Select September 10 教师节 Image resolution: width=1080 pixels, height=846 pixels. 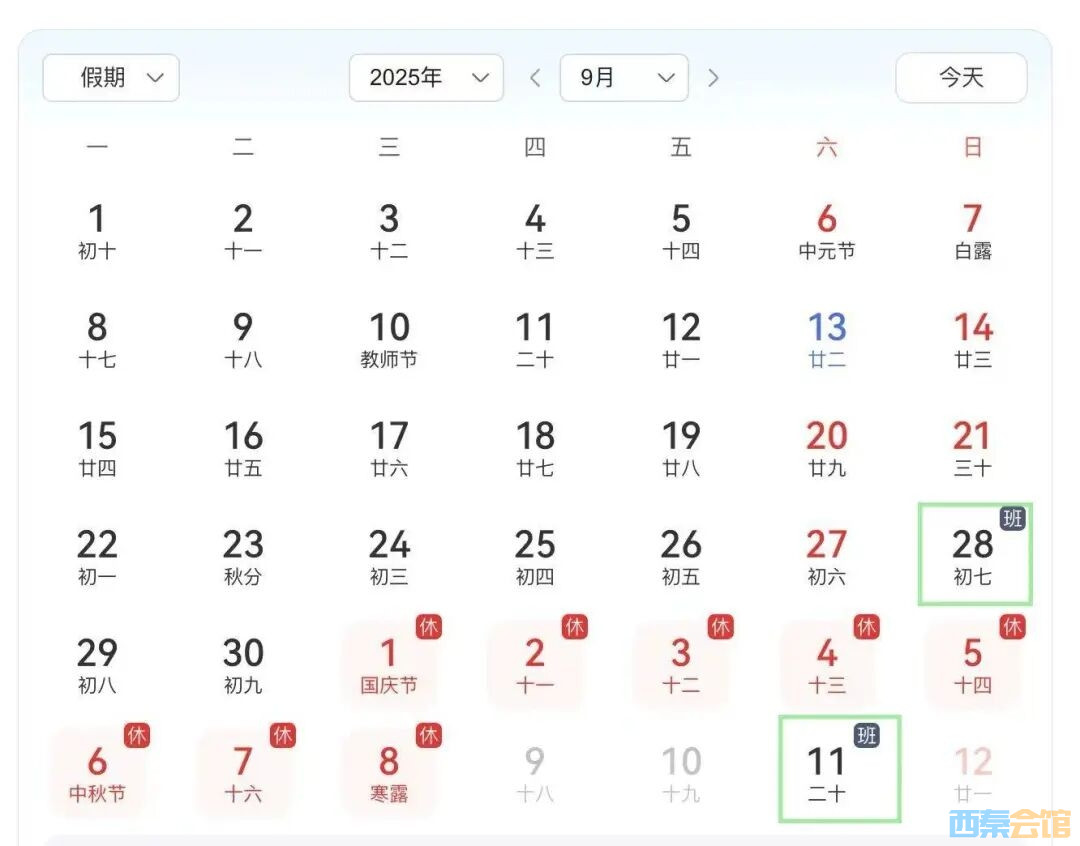click(389, 339)
